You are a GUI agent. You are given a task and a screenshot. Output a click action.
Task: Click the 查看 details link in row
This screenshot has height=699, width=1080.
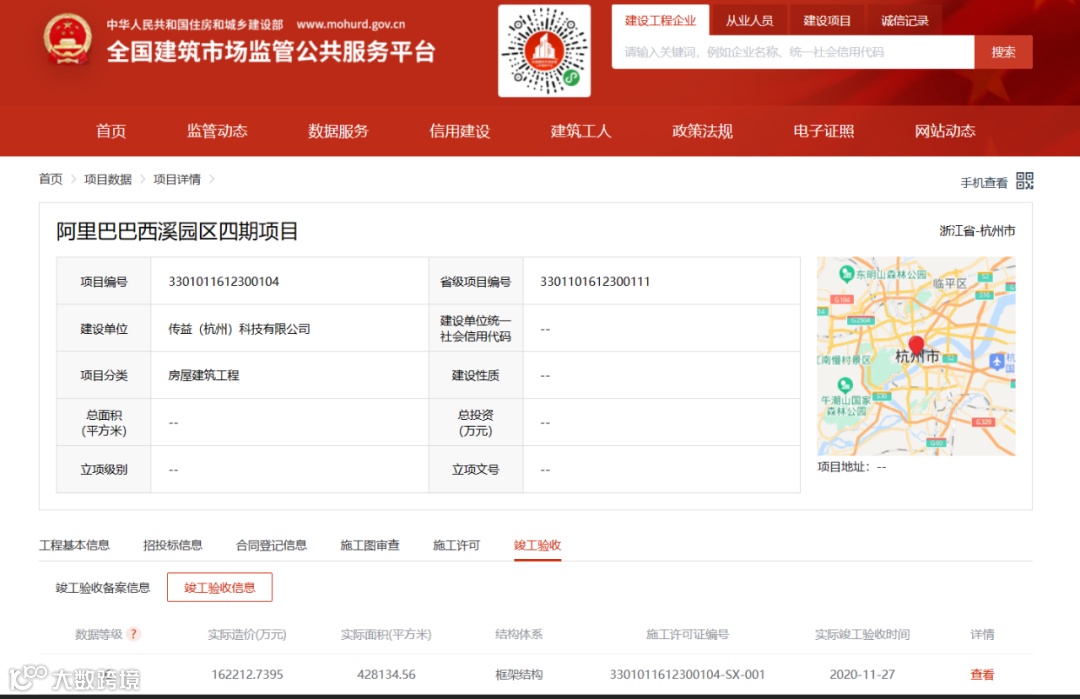point(982,675)
